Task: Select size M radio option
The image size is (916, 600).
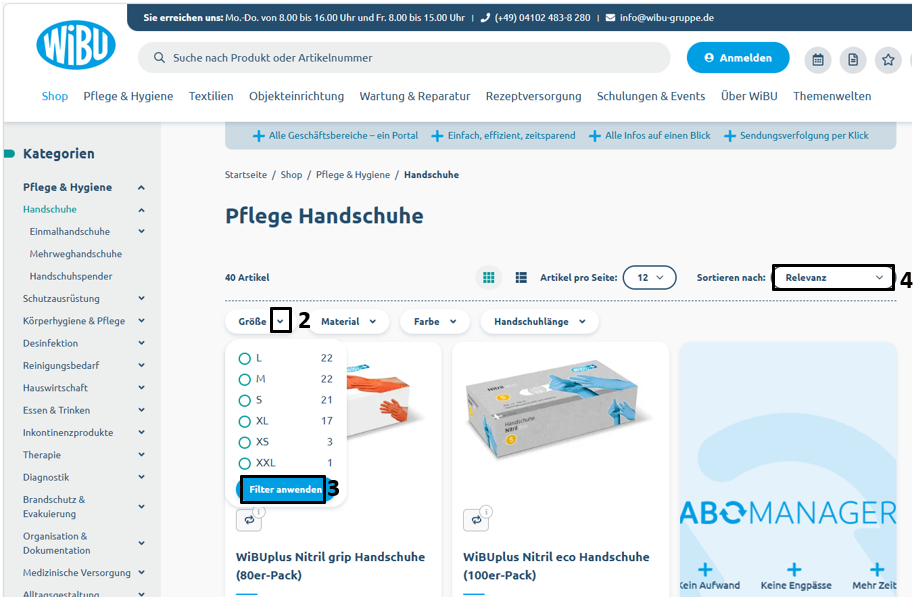Action: click(244, 380)
